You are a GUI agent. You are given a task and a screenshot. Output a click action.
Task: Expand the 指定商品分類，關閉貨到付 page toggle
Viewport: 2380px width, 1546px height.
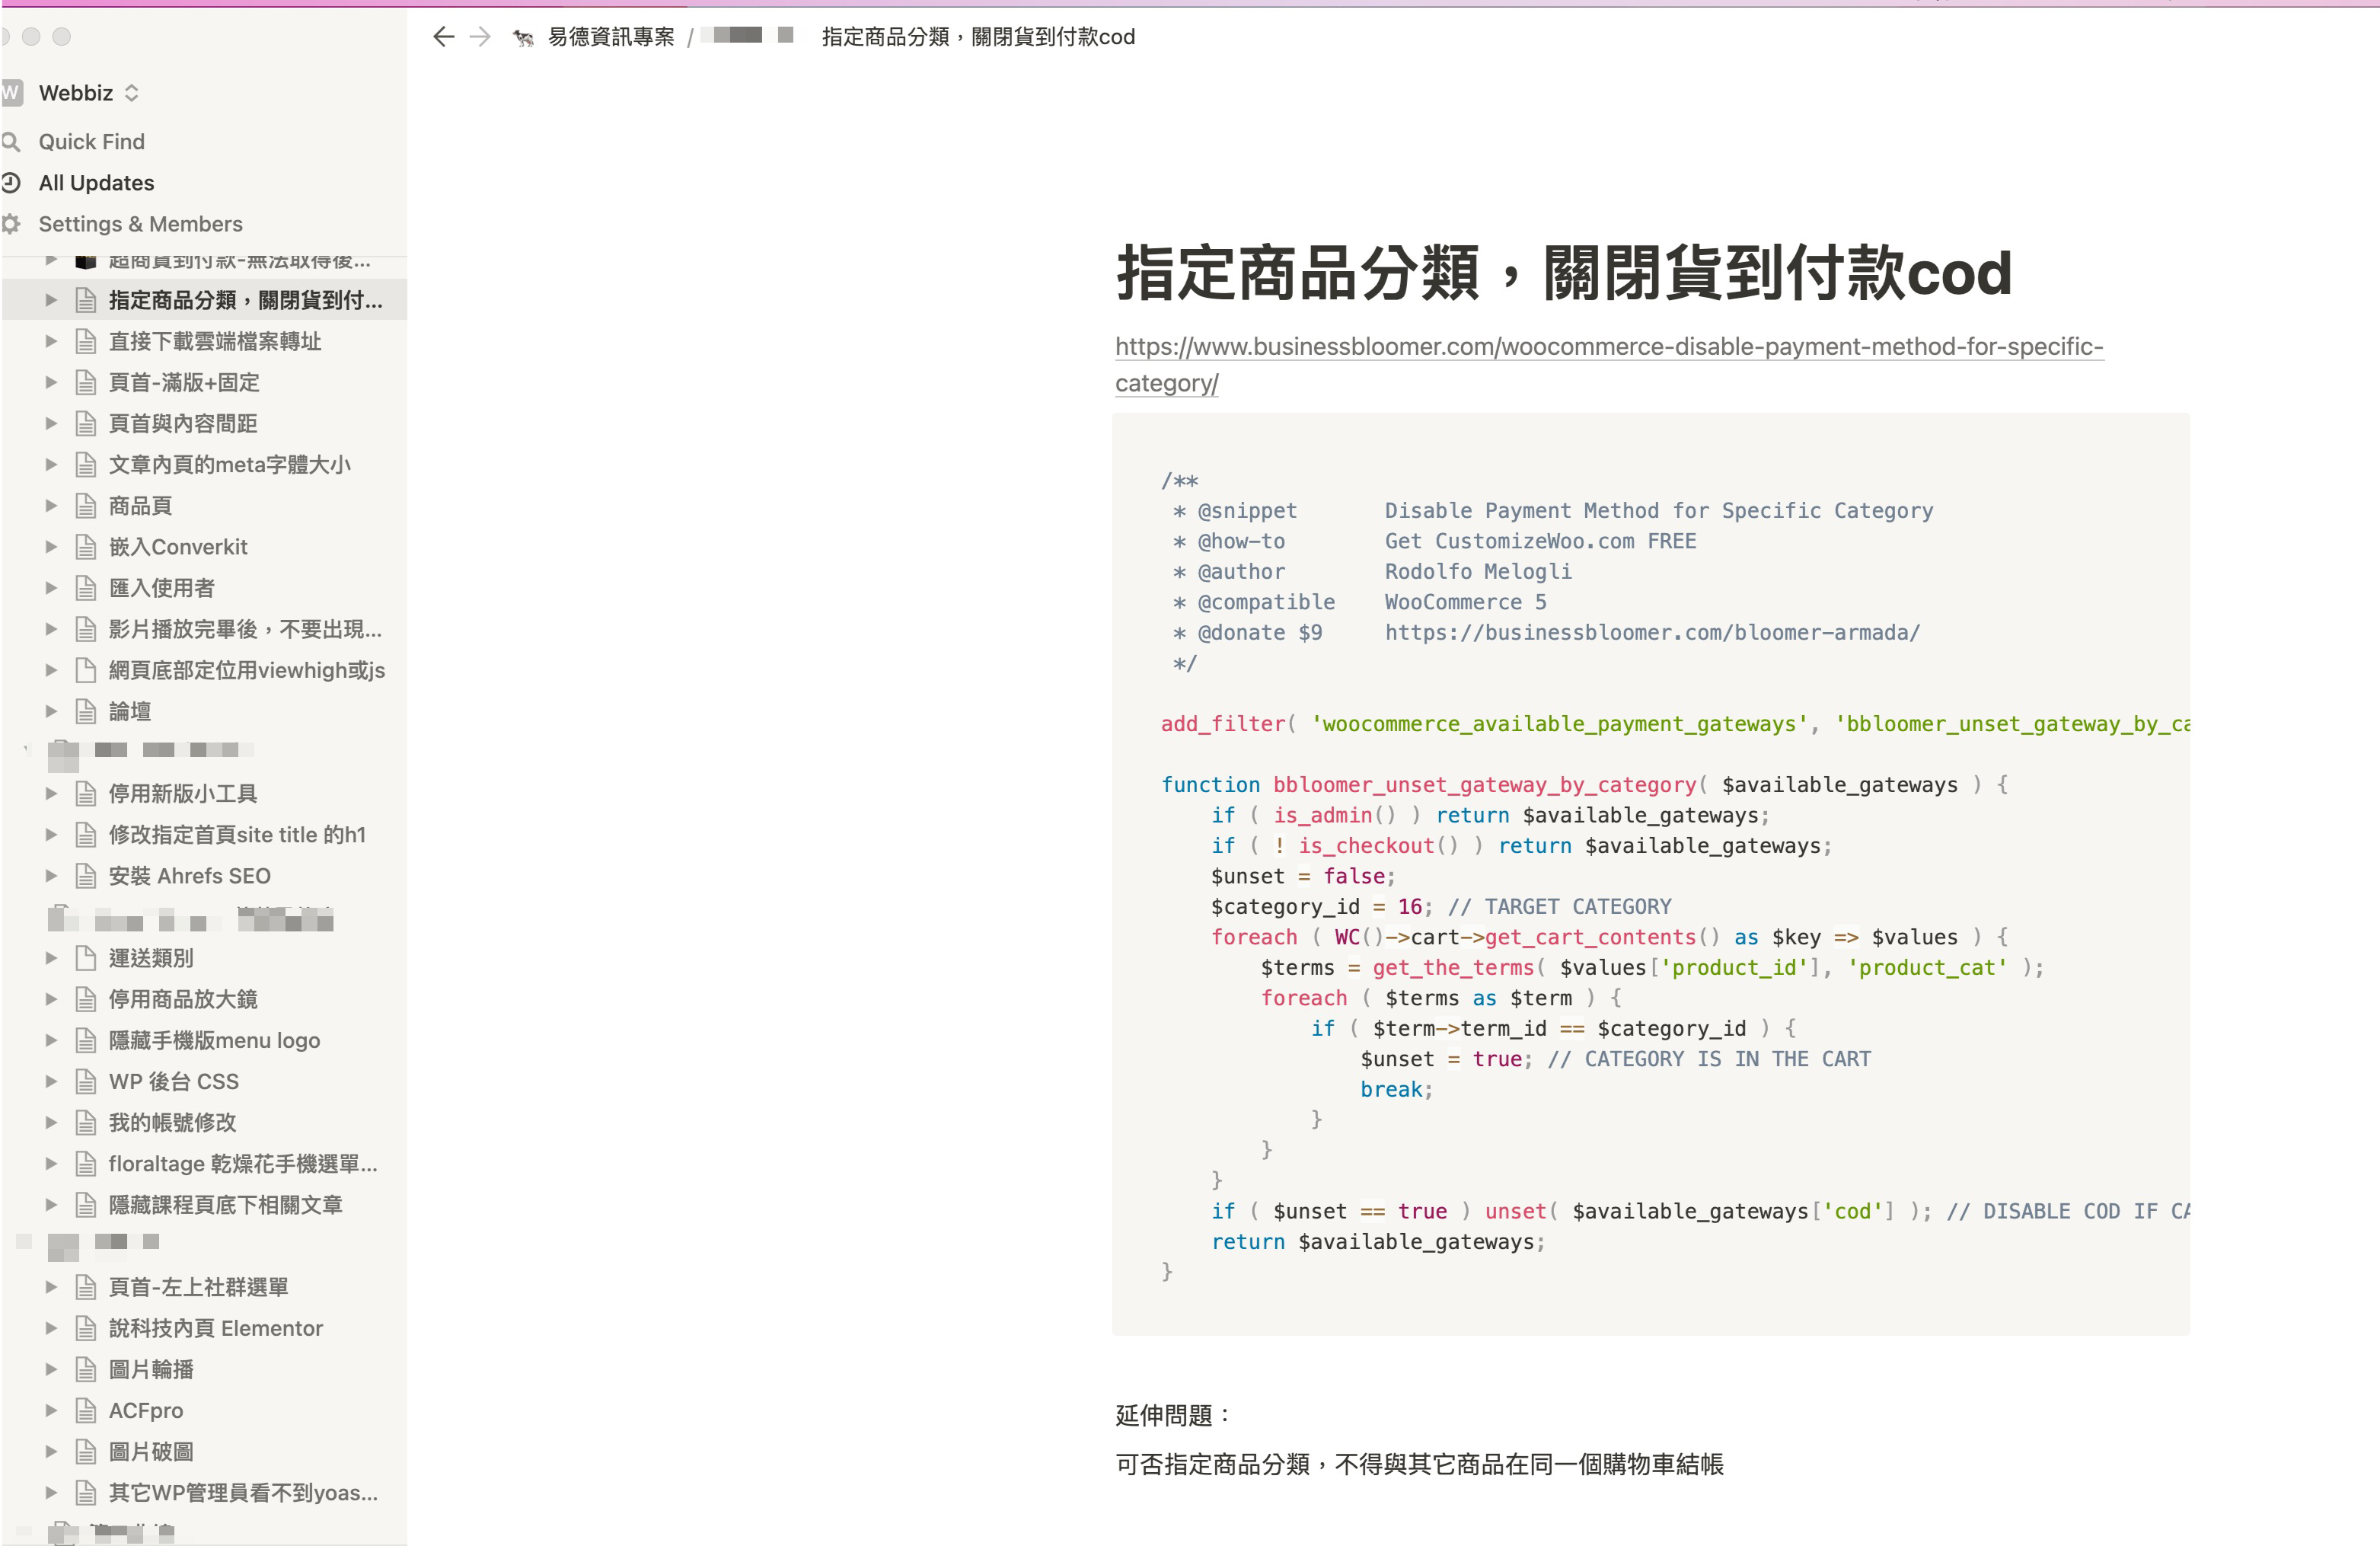51,300
